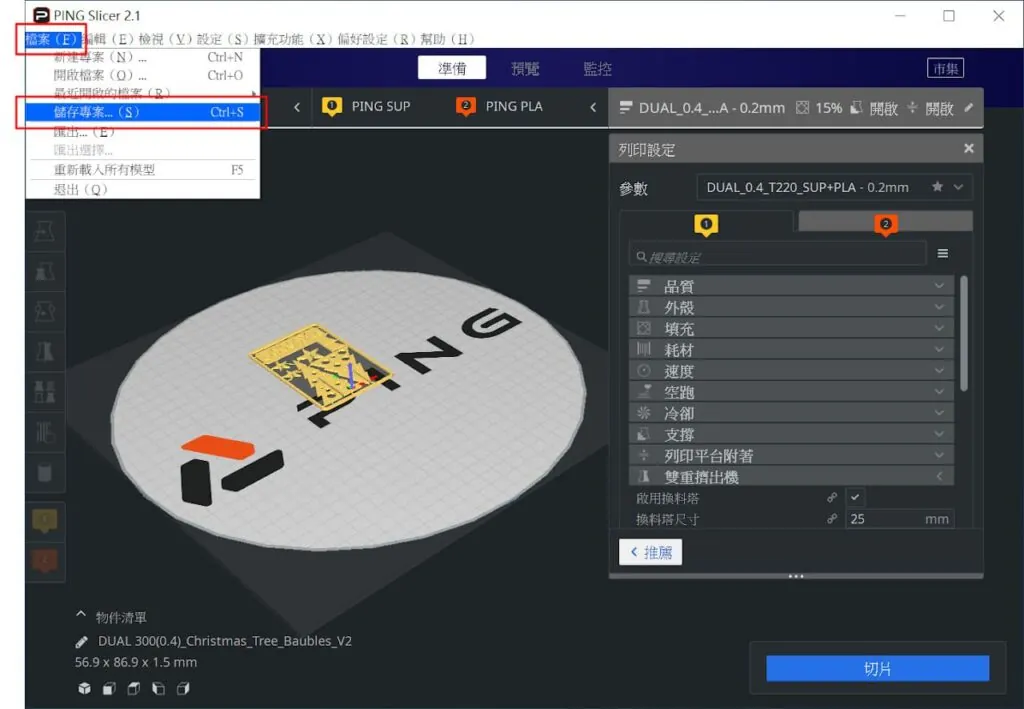Choose 開啟檔案 from the file menu

(x=142, y=75)
